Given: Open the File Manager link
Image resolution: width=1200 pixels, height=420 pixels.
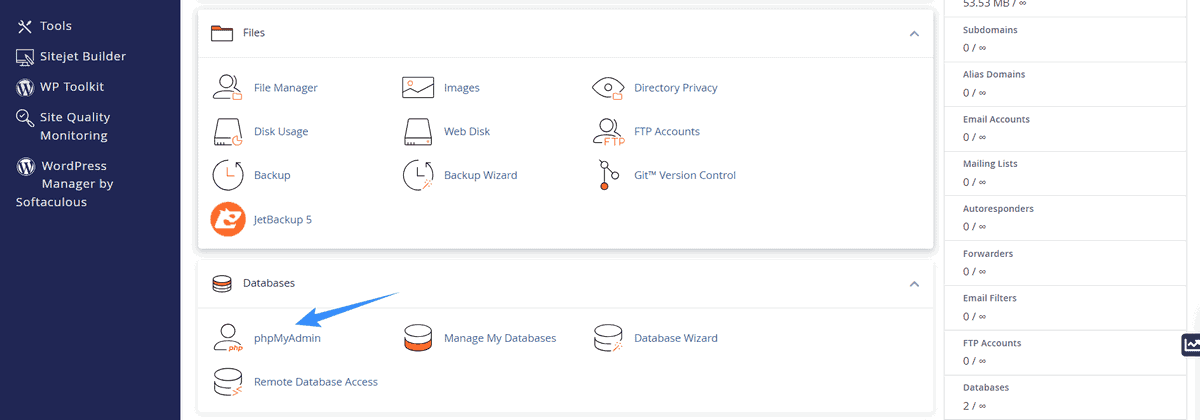Looking at the screenshot, I should [x=286, y=88].
